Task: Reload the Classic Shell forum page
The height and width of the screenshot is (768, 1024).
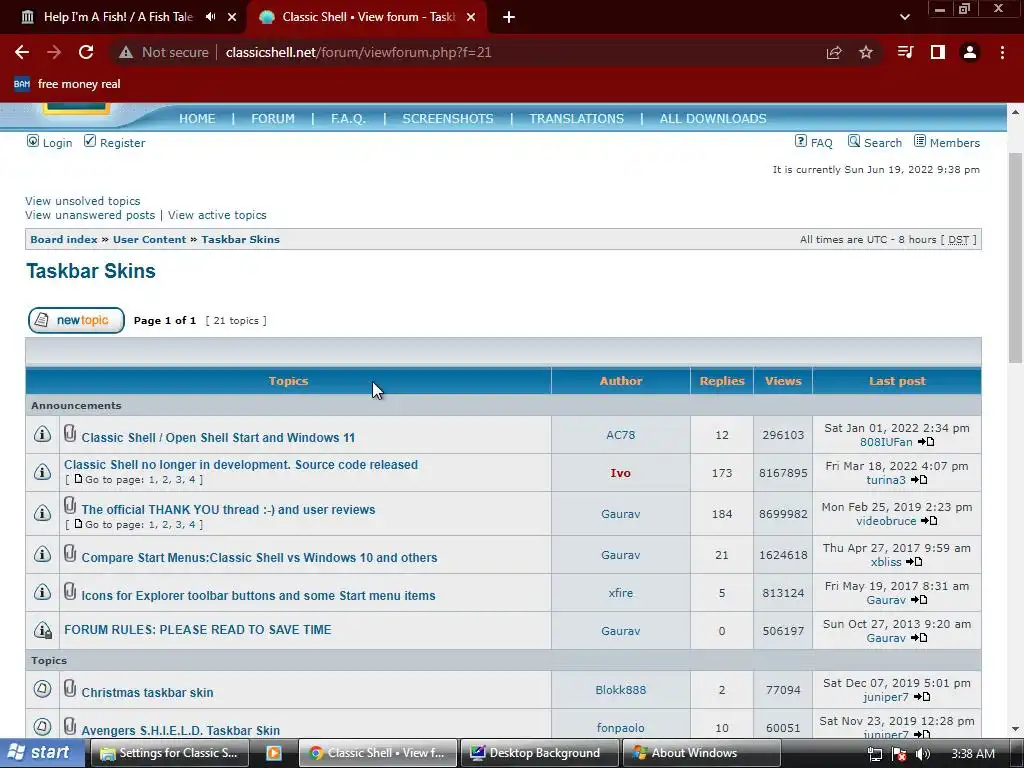Action: click(x=86, y=52)
